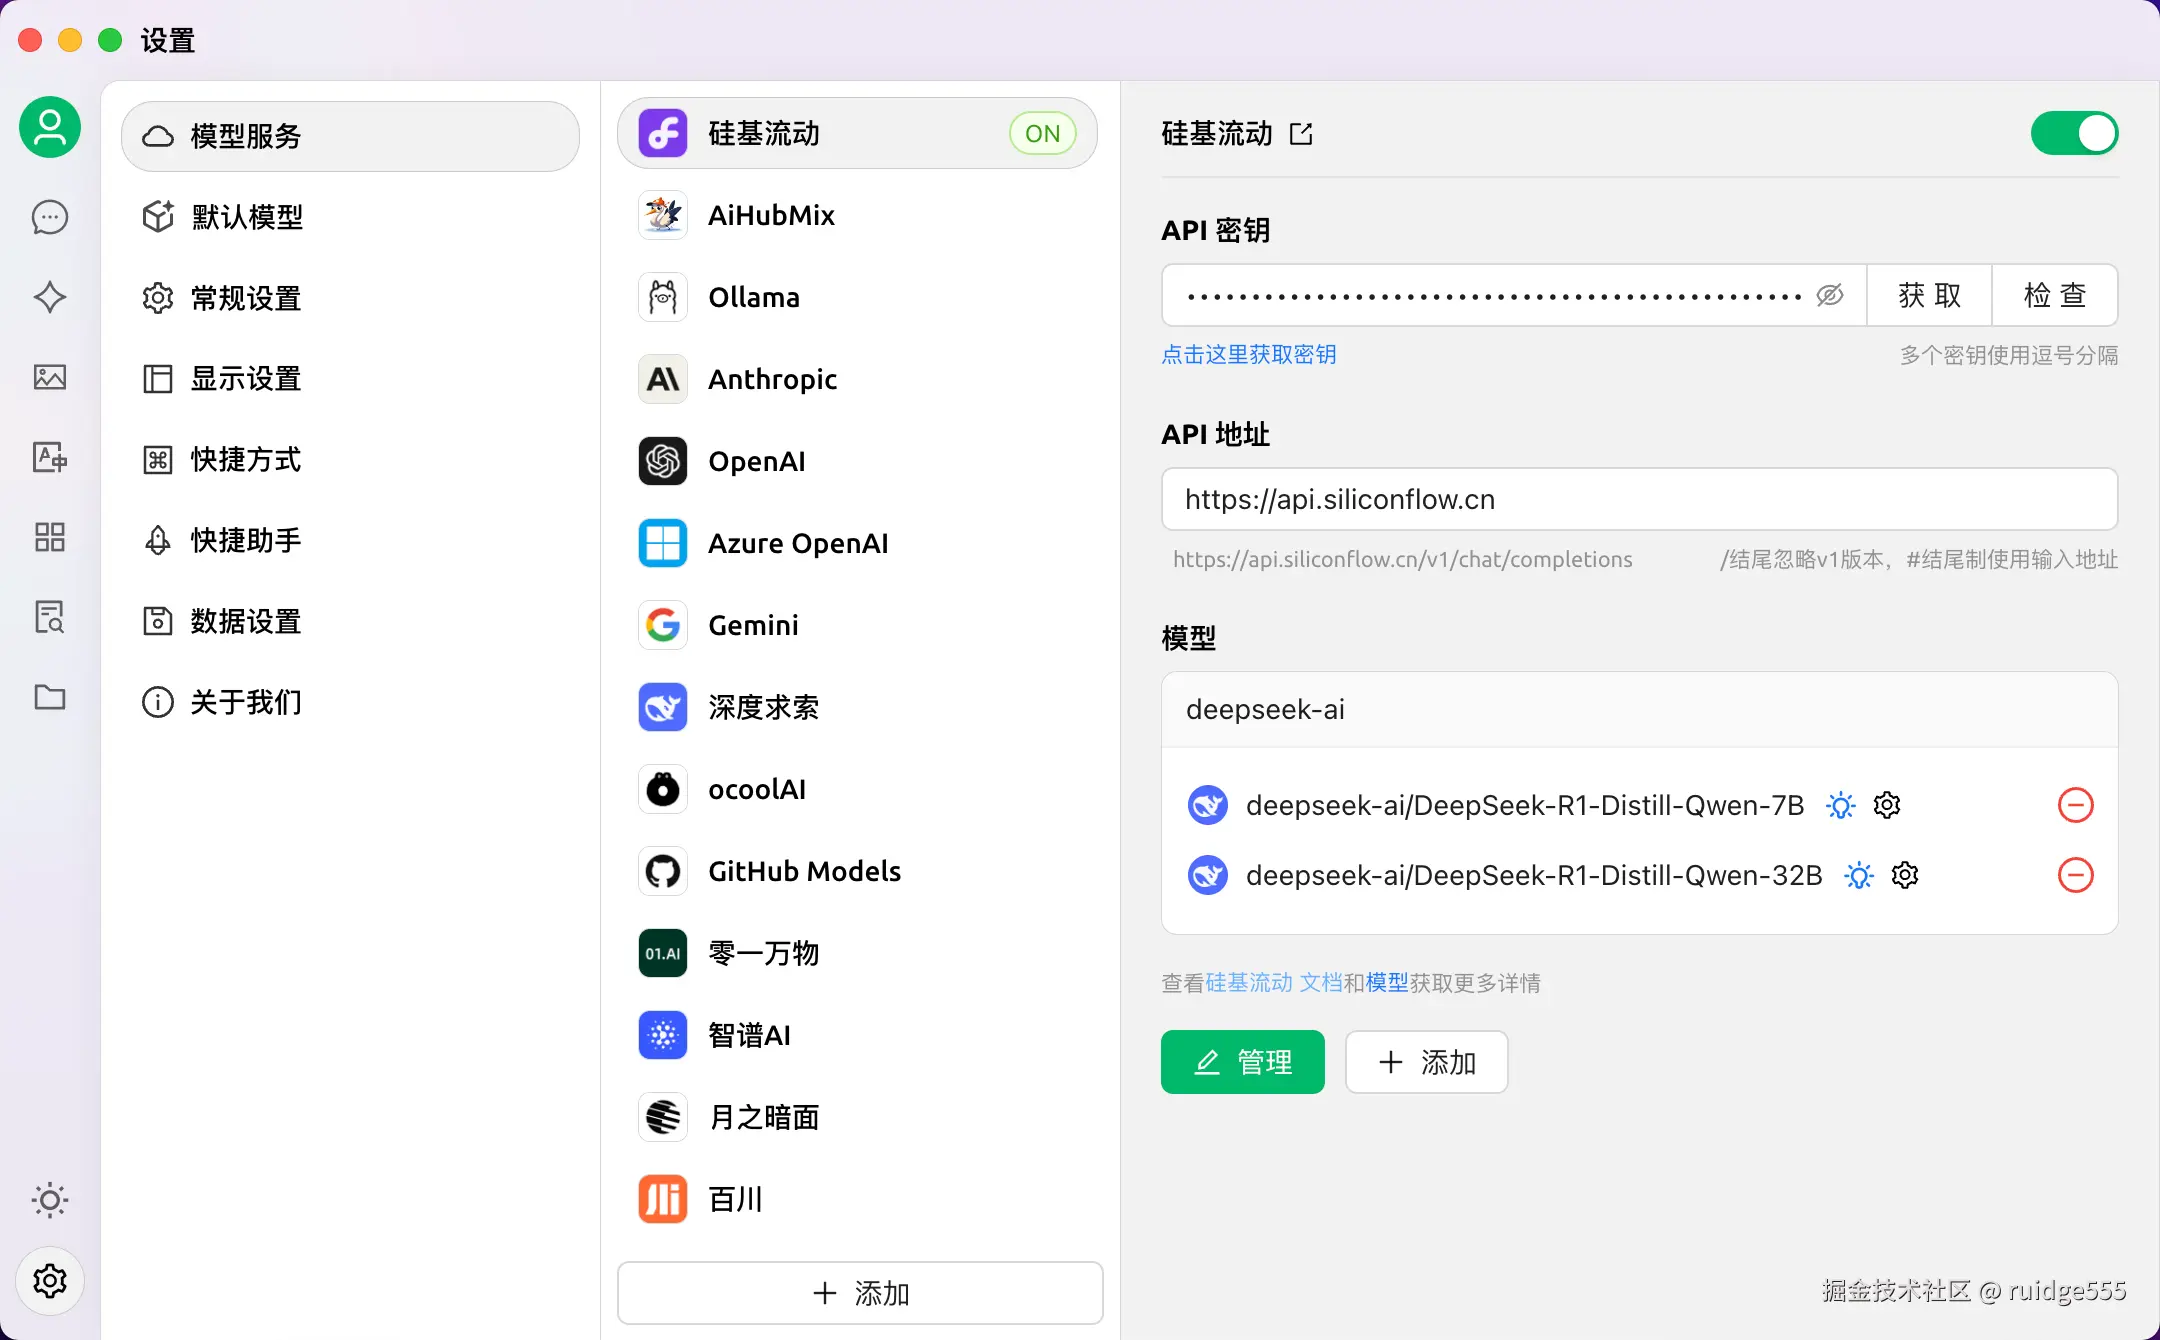
Task: Select Anthropic in the provider list
Action: 772,379
